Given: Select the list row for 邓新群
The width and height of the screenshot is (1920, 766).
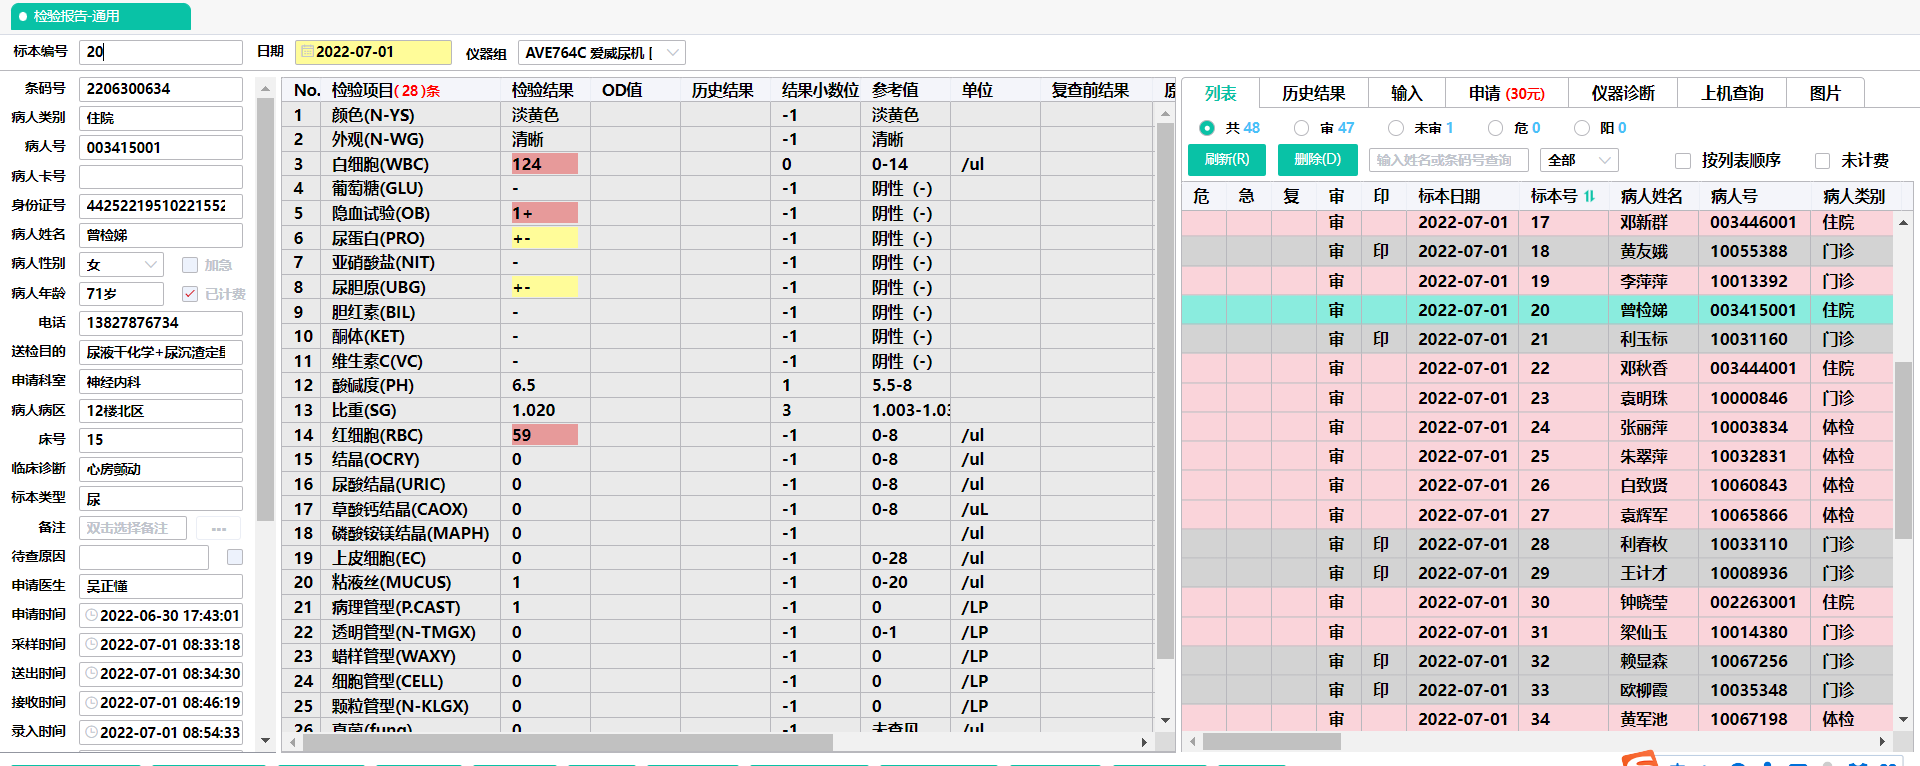Looking at the screenshot, I should (1538, 222).
